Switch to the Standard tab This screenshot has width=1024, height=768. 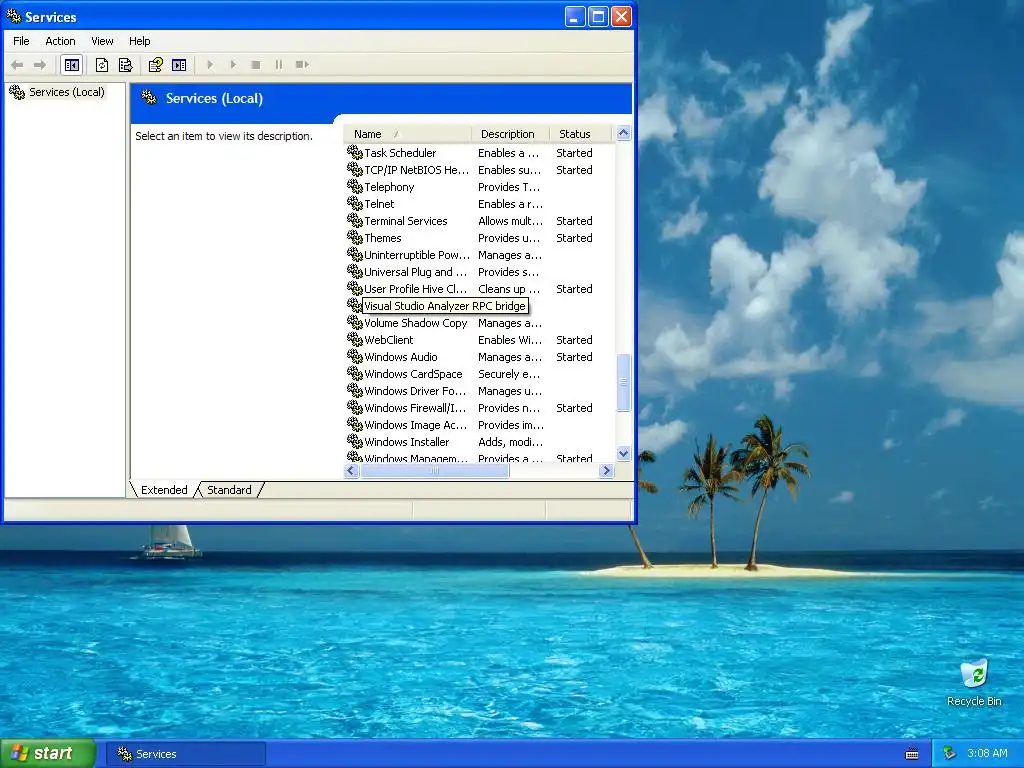click(x=229, y=490)
